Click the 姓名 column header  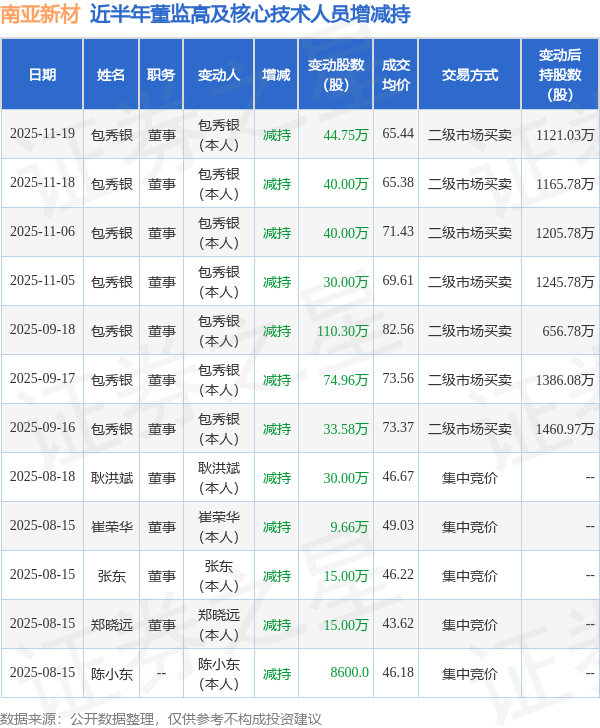(111, 74)
